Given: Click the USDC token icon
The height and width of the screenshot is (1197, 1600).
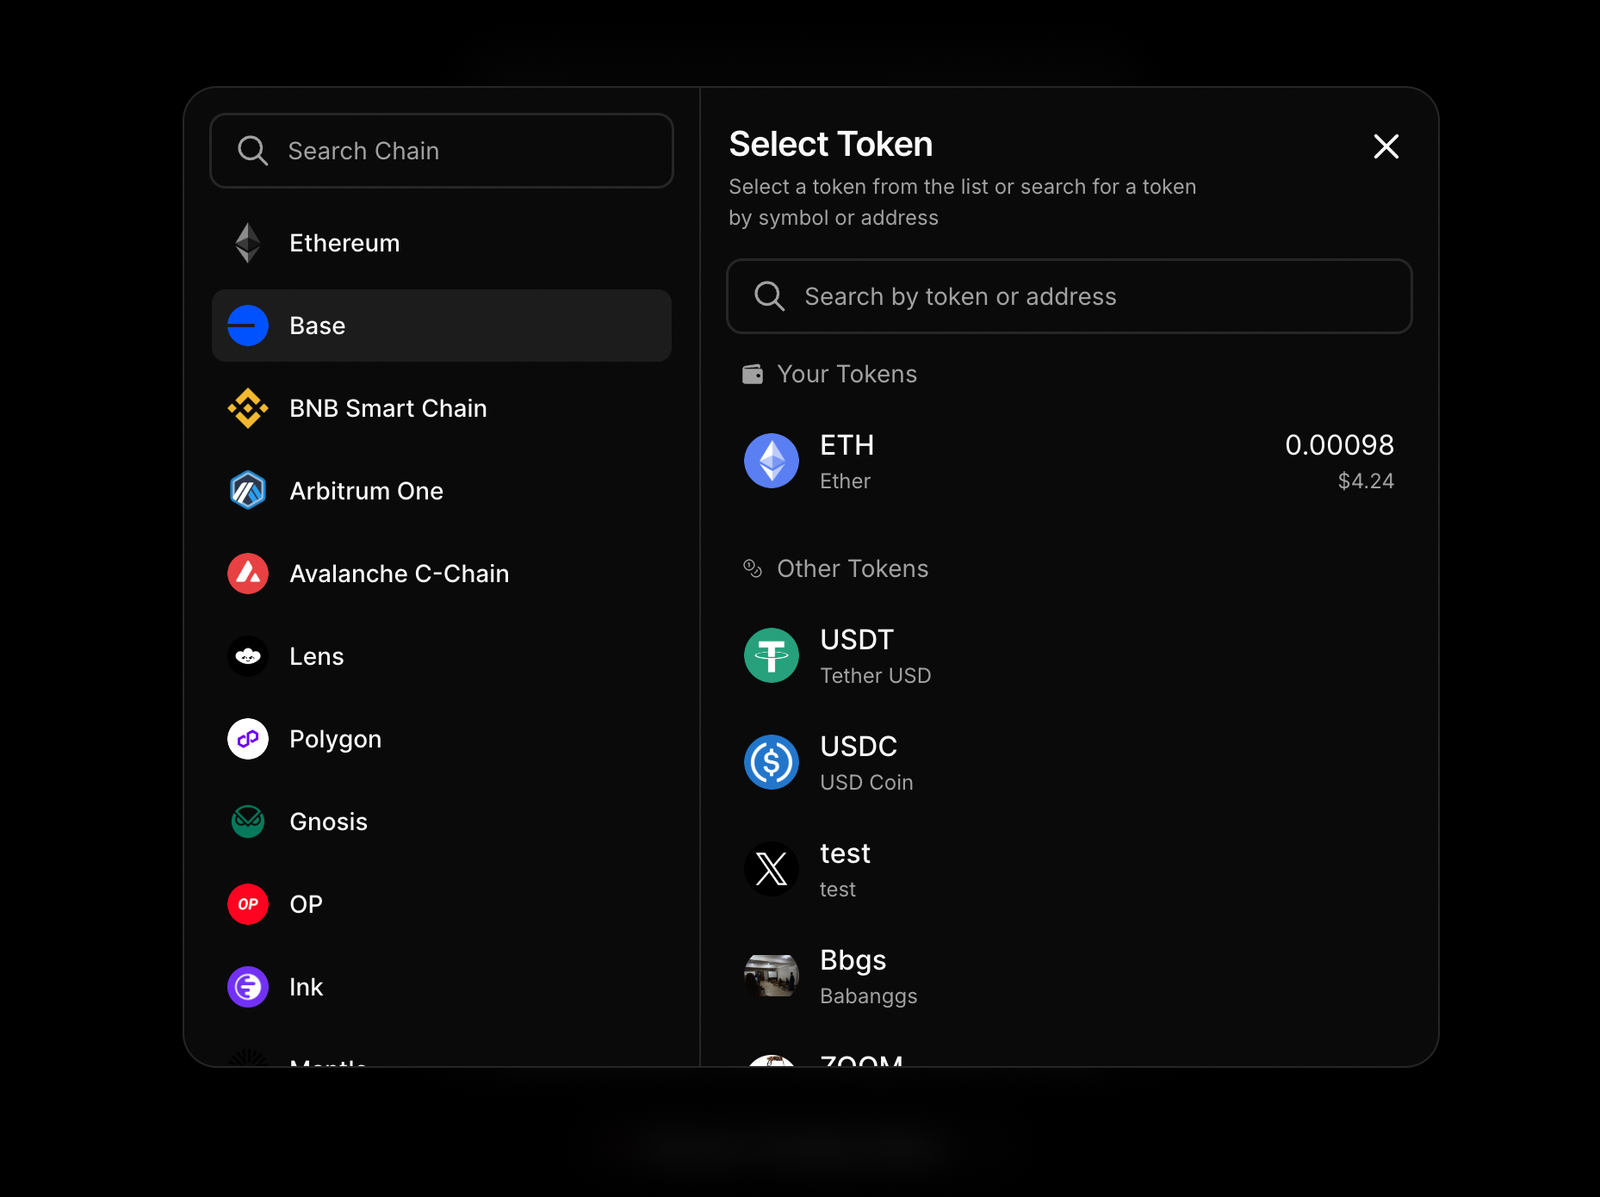Looking at the screenshot, I should (771, 762).
